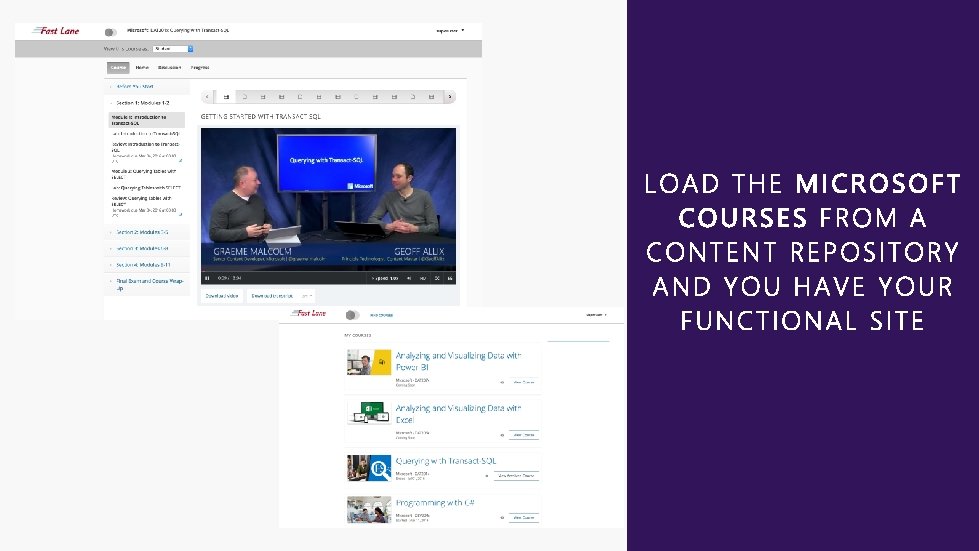Screen dimensions: 979x551
Task: Click Download video button
Action: click(x=222, y=296)
